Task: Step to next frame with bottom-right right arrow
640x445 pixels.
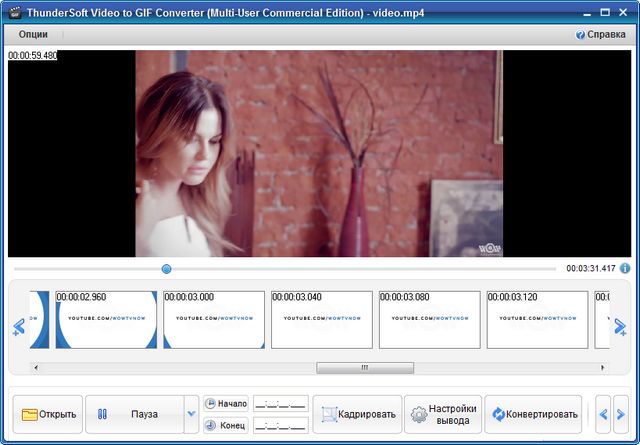Action: [x=621, y=414]
